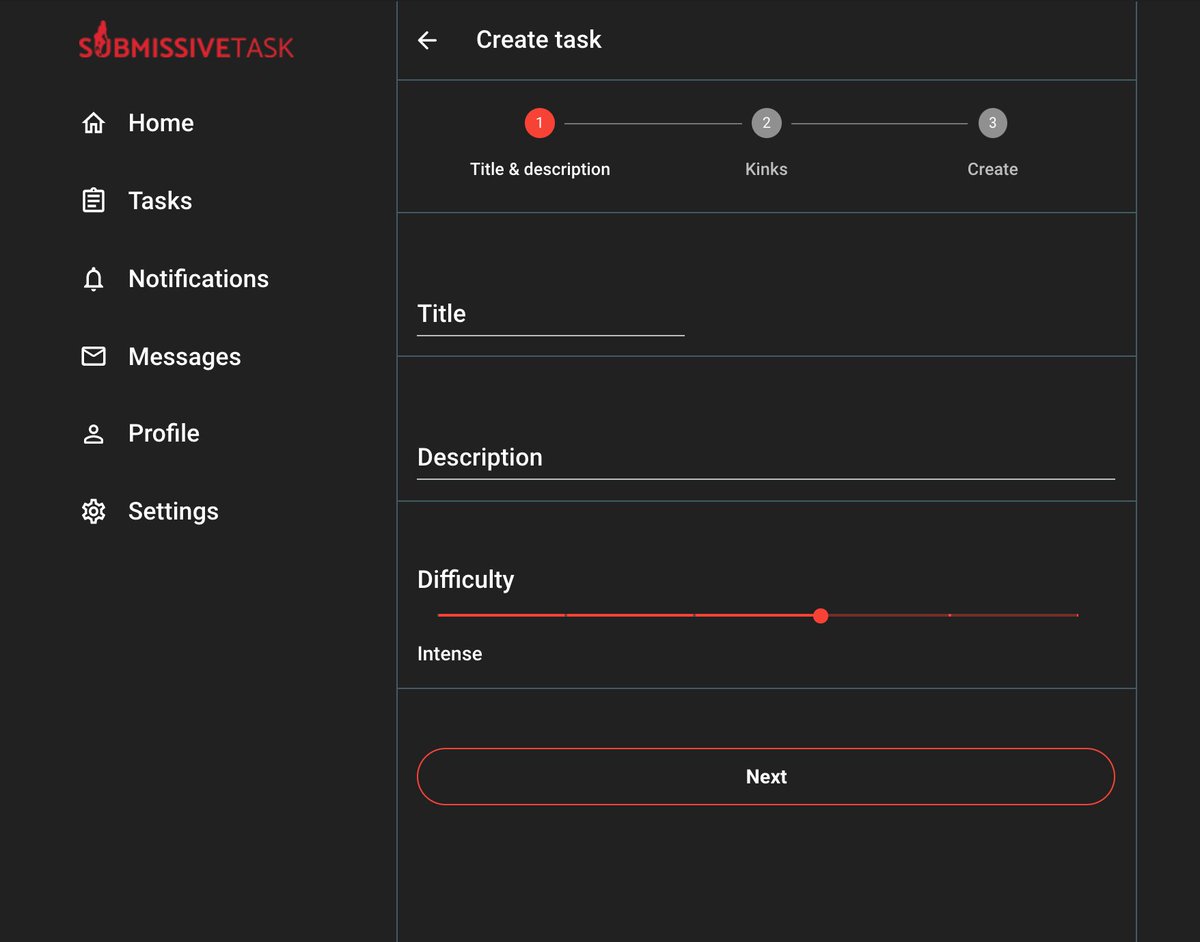Open the Create step label
The image size is (1200, 942).
coord(992,168)
